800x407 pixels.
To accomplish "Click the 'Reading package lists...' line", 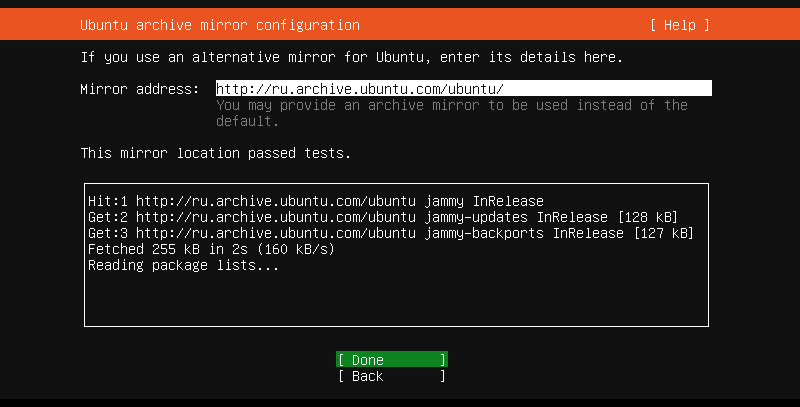I will pos(183,265).
